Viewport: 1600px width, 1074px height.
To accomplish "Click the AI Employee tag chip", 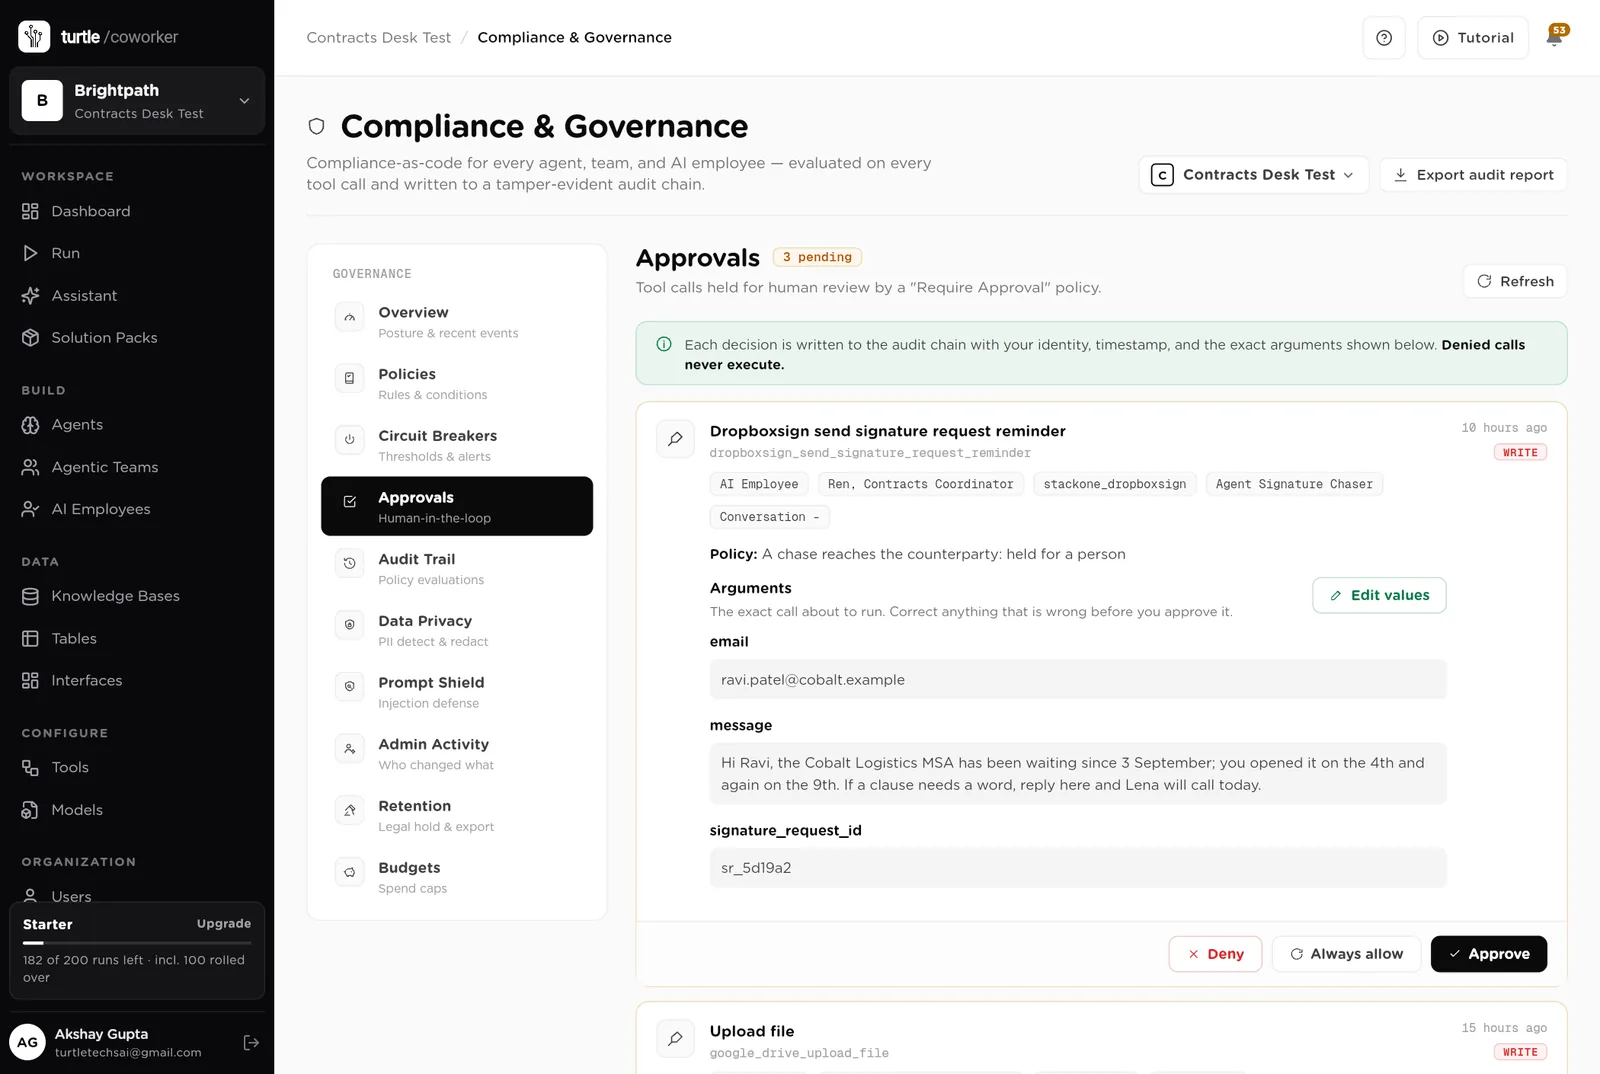I will (759, 484).
